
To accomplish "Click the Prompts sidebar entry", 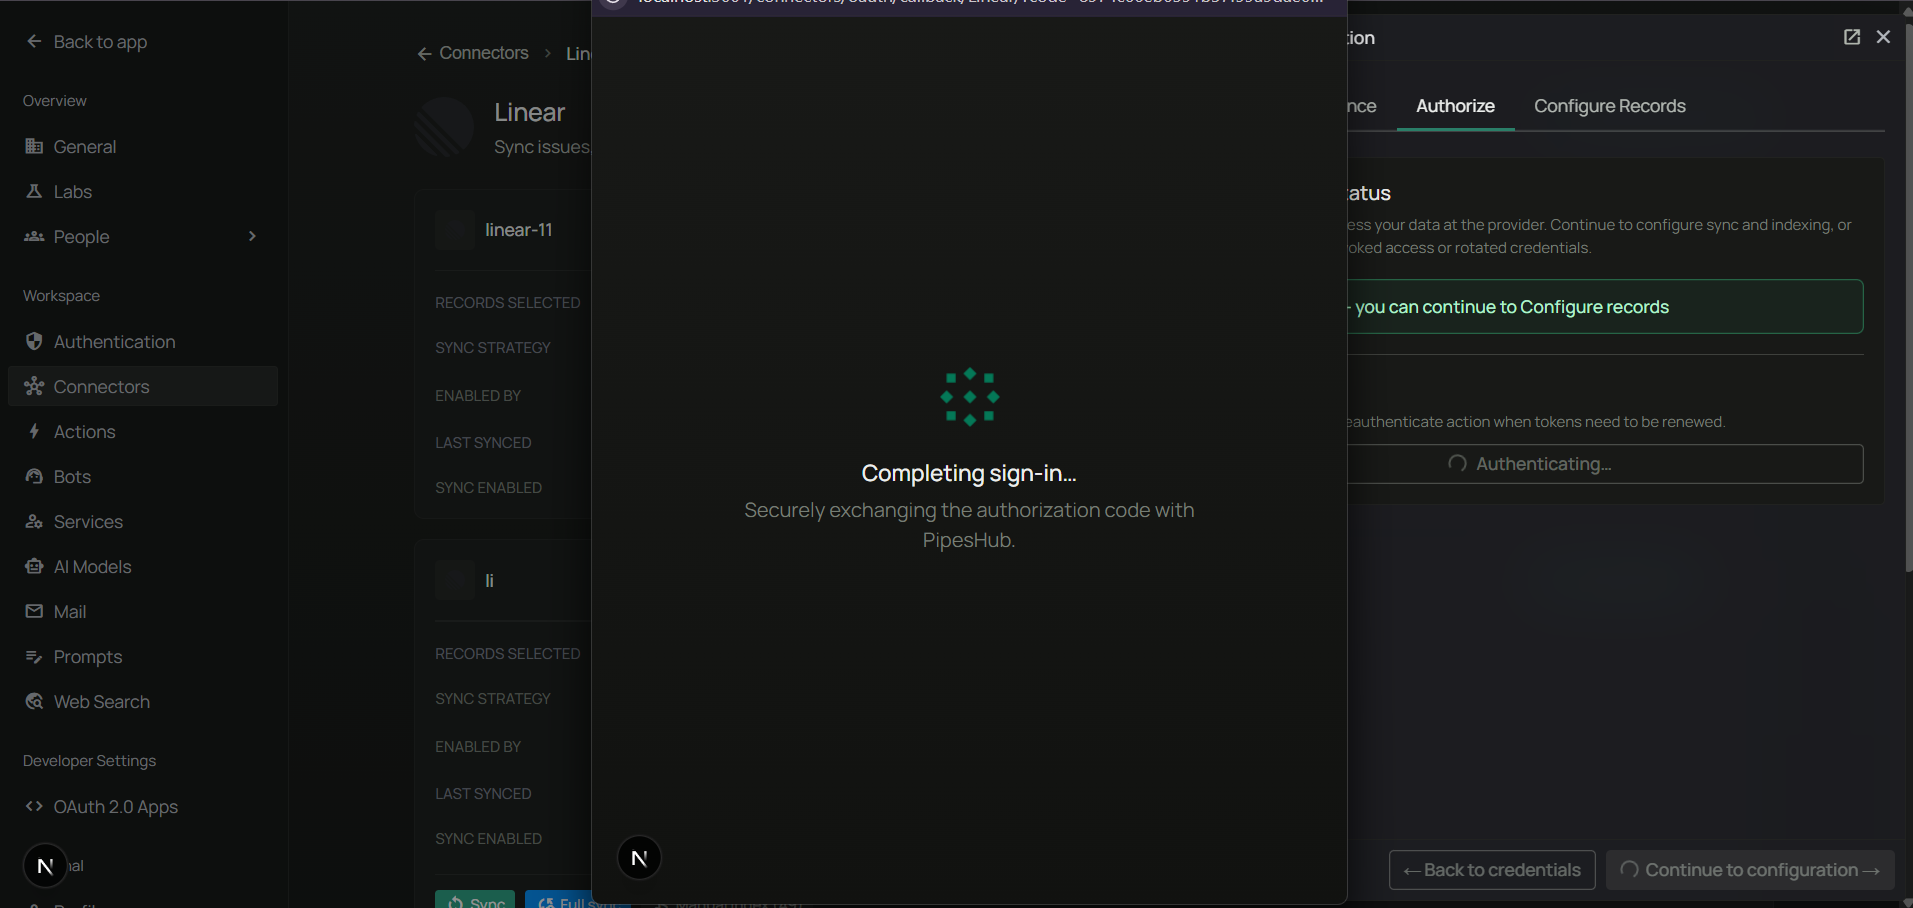I will 143,656.
